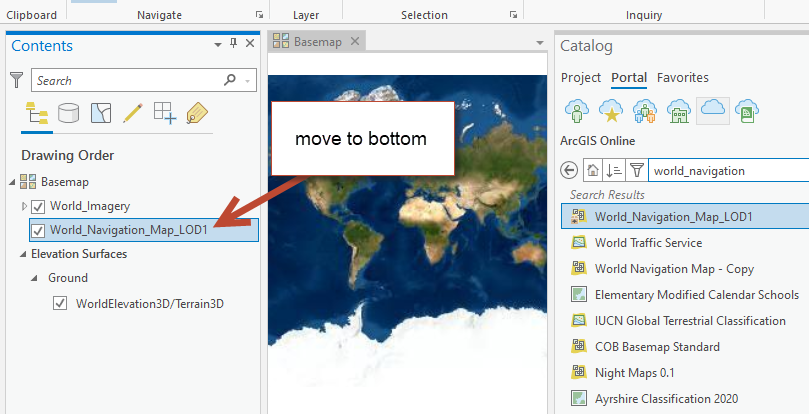Collapse the Ground elevation group
809x414 pixels.
[x=33, y=278]
